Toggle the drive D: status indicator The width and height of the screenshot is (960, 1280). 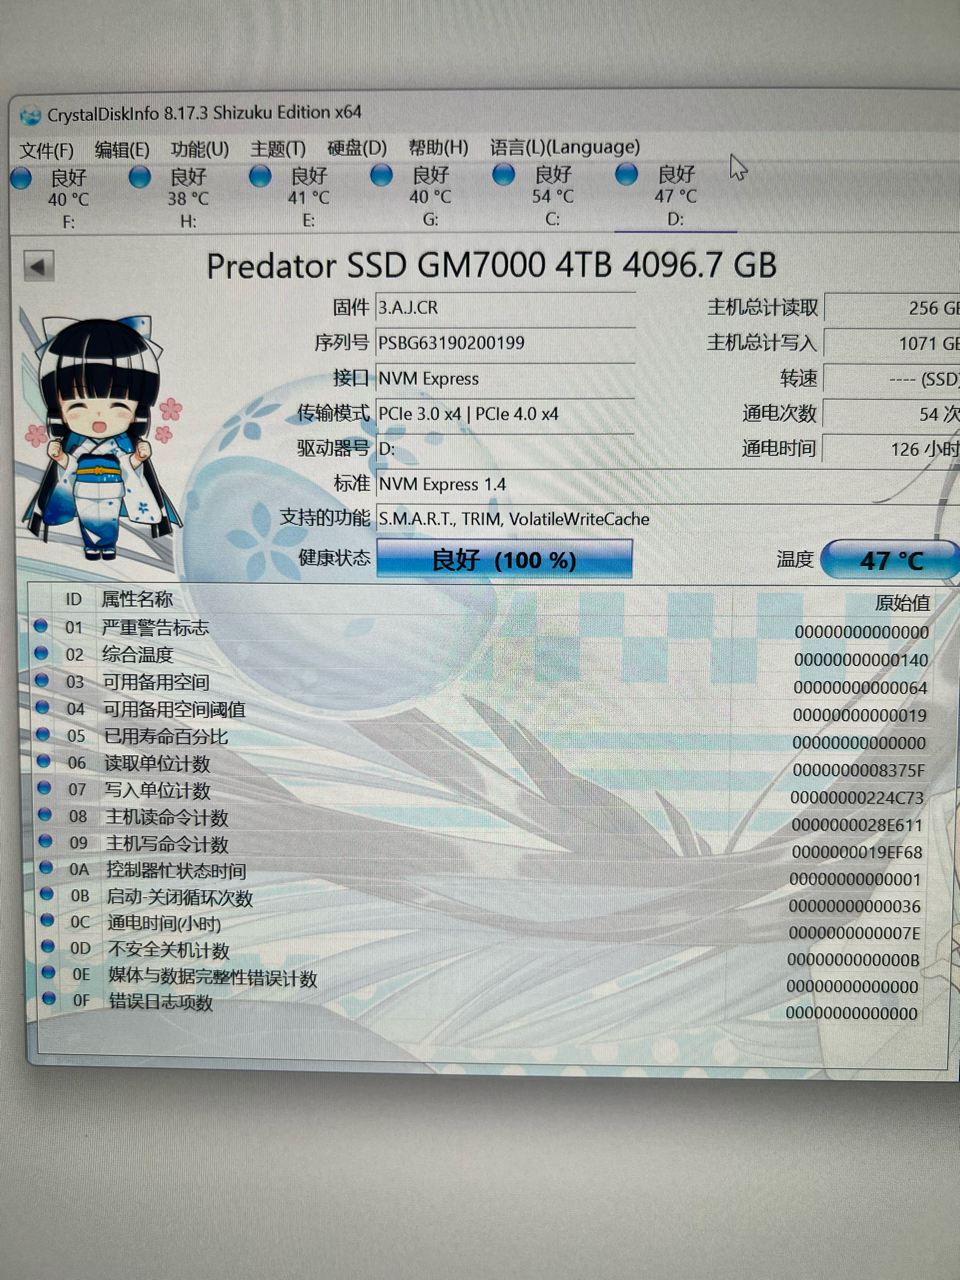[x=627, y=174]
